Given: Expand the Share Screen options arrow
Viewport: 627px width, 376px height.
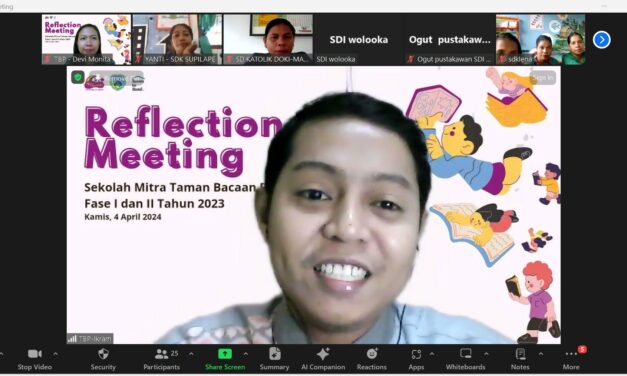Looking at the screenshot, I should 246,354.
